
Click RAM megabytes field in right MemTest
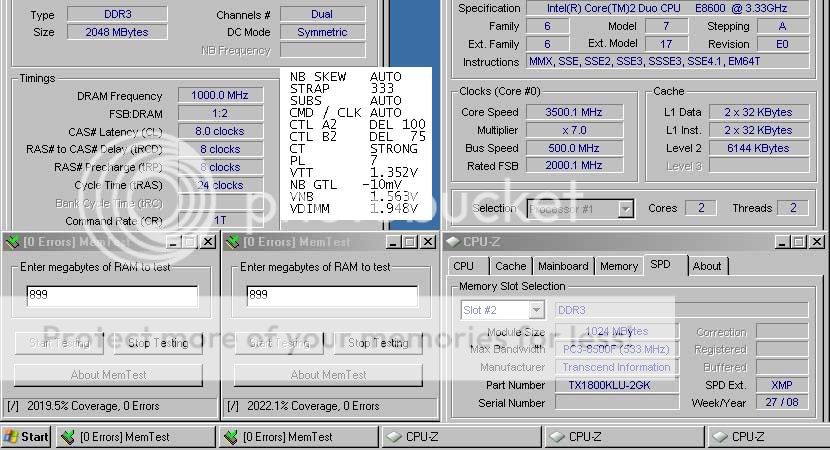click(x=332, y=296)
